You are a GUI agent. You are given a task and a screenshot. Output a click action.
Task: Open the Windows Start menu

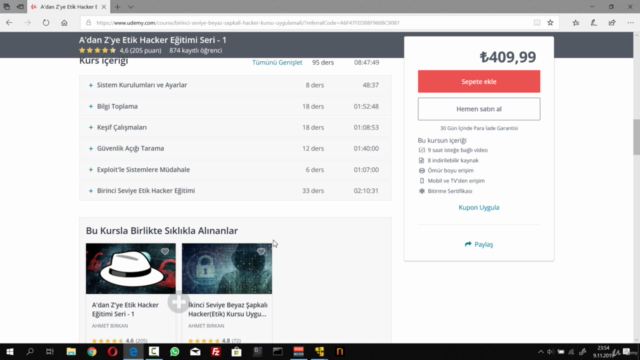click(10, 351)
